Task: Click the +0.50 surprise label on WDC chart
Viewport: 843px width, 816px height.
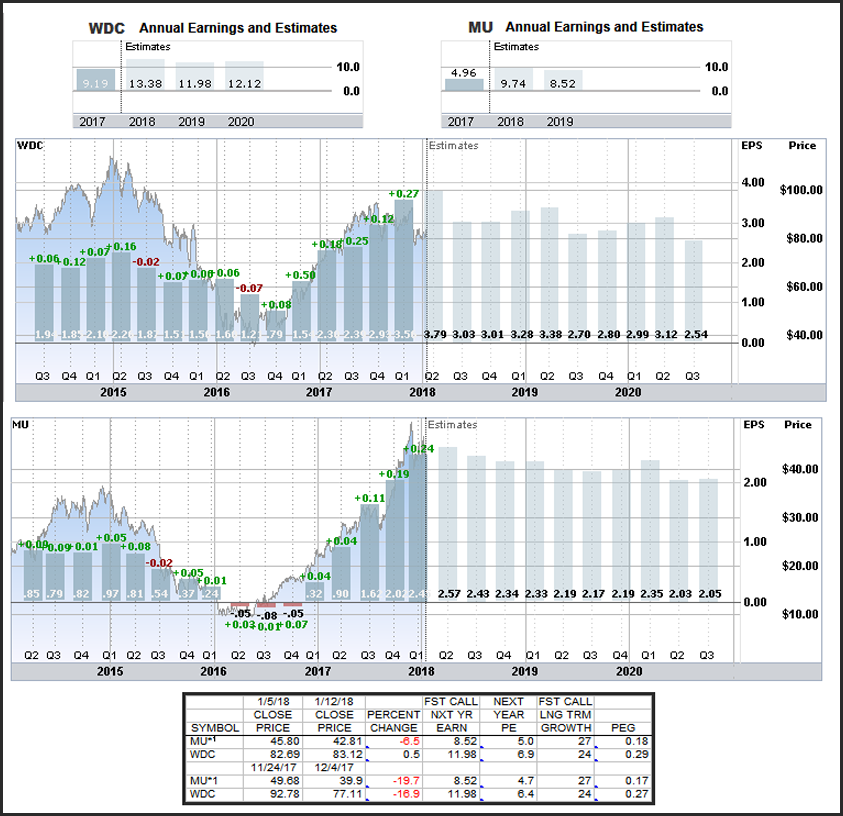Action: (301, 275)
